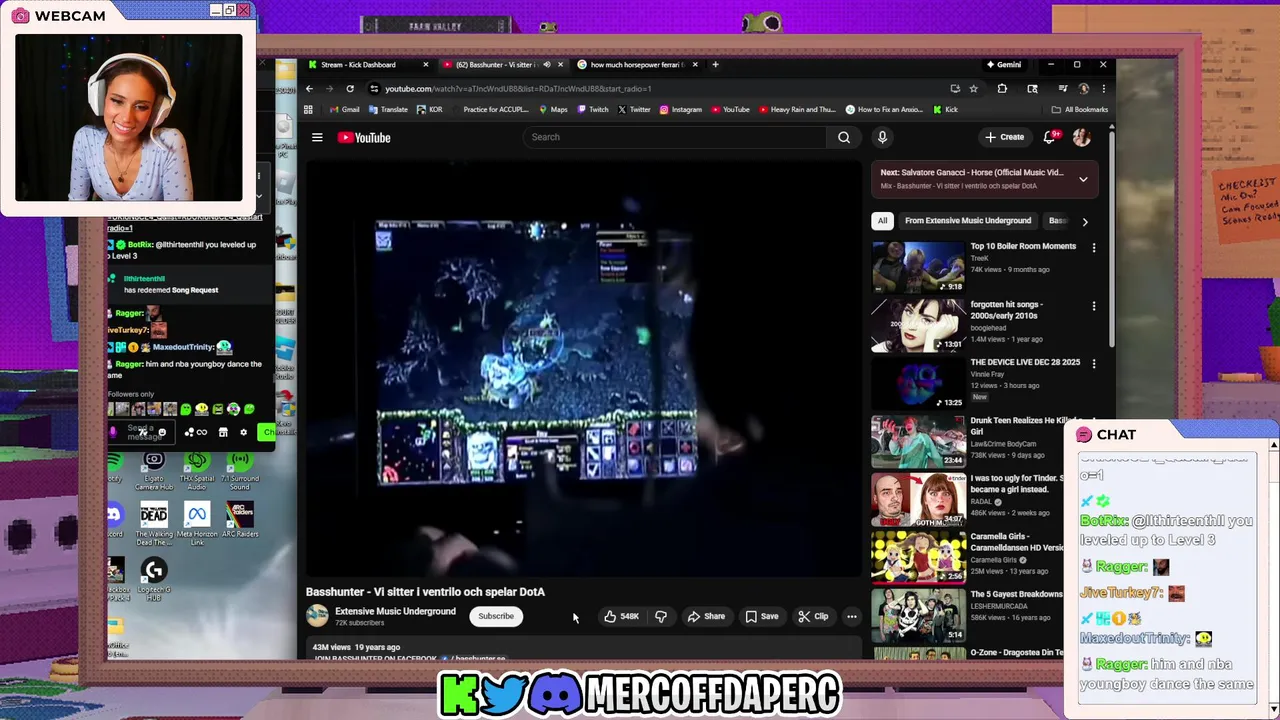Open the Create menu on YouTube
The image size is (1280, 720).
coord(1004,137)
